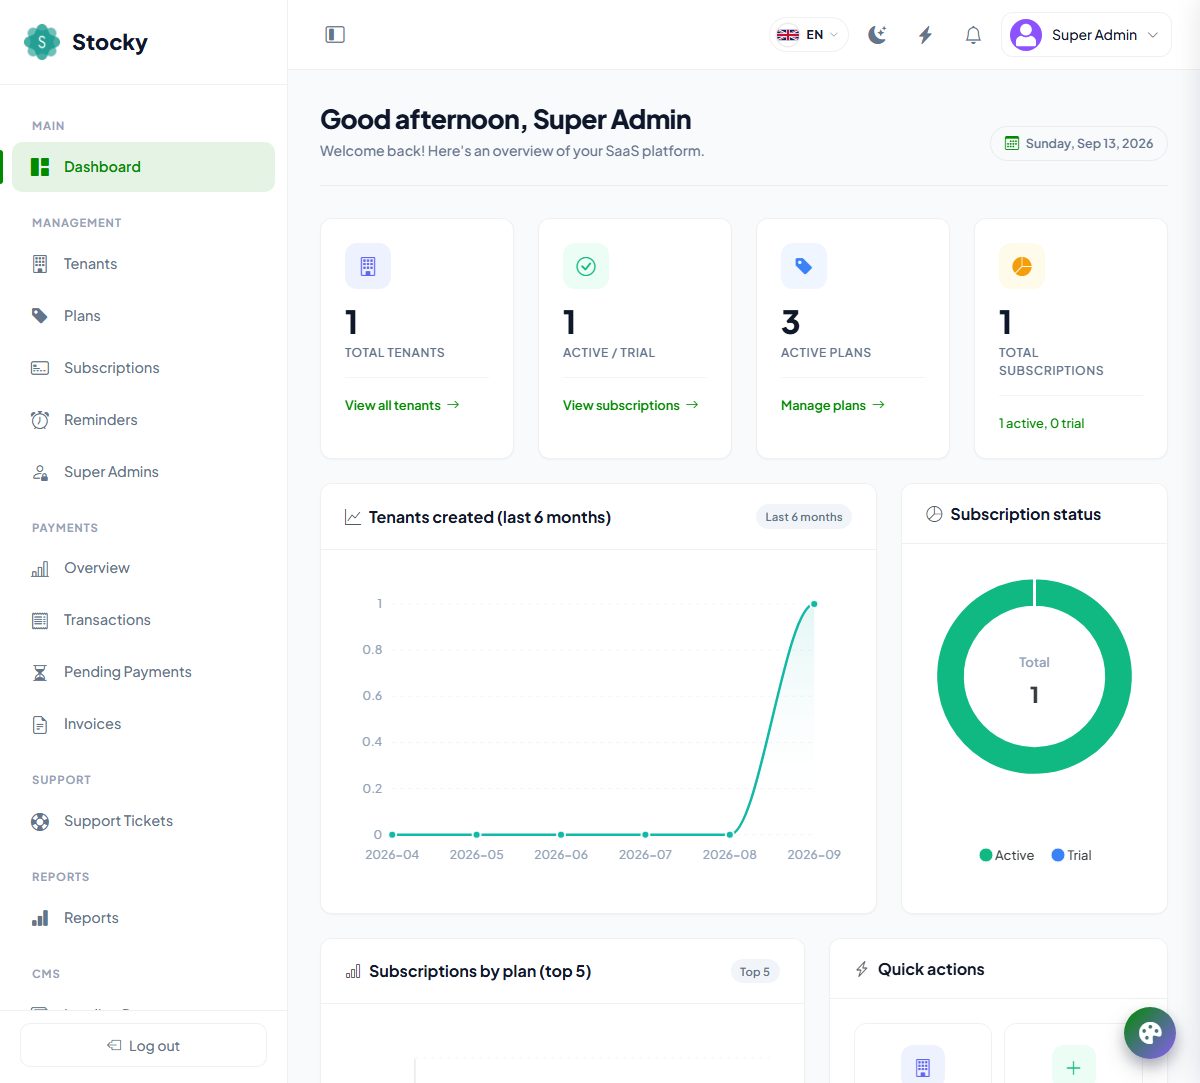1200x1083 pixels.
Task: Click the 1 active, 0 trial text
Action: (x=1041, y=423)
